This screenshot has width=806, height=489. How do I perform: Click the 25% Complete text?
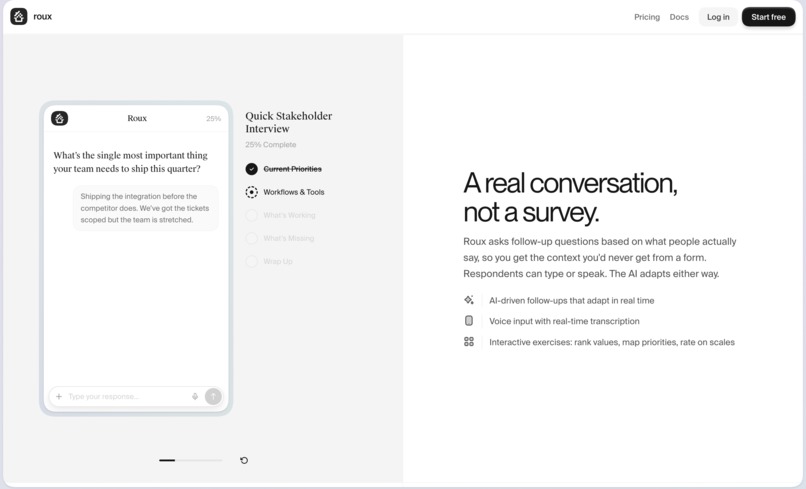pos(270,144)
